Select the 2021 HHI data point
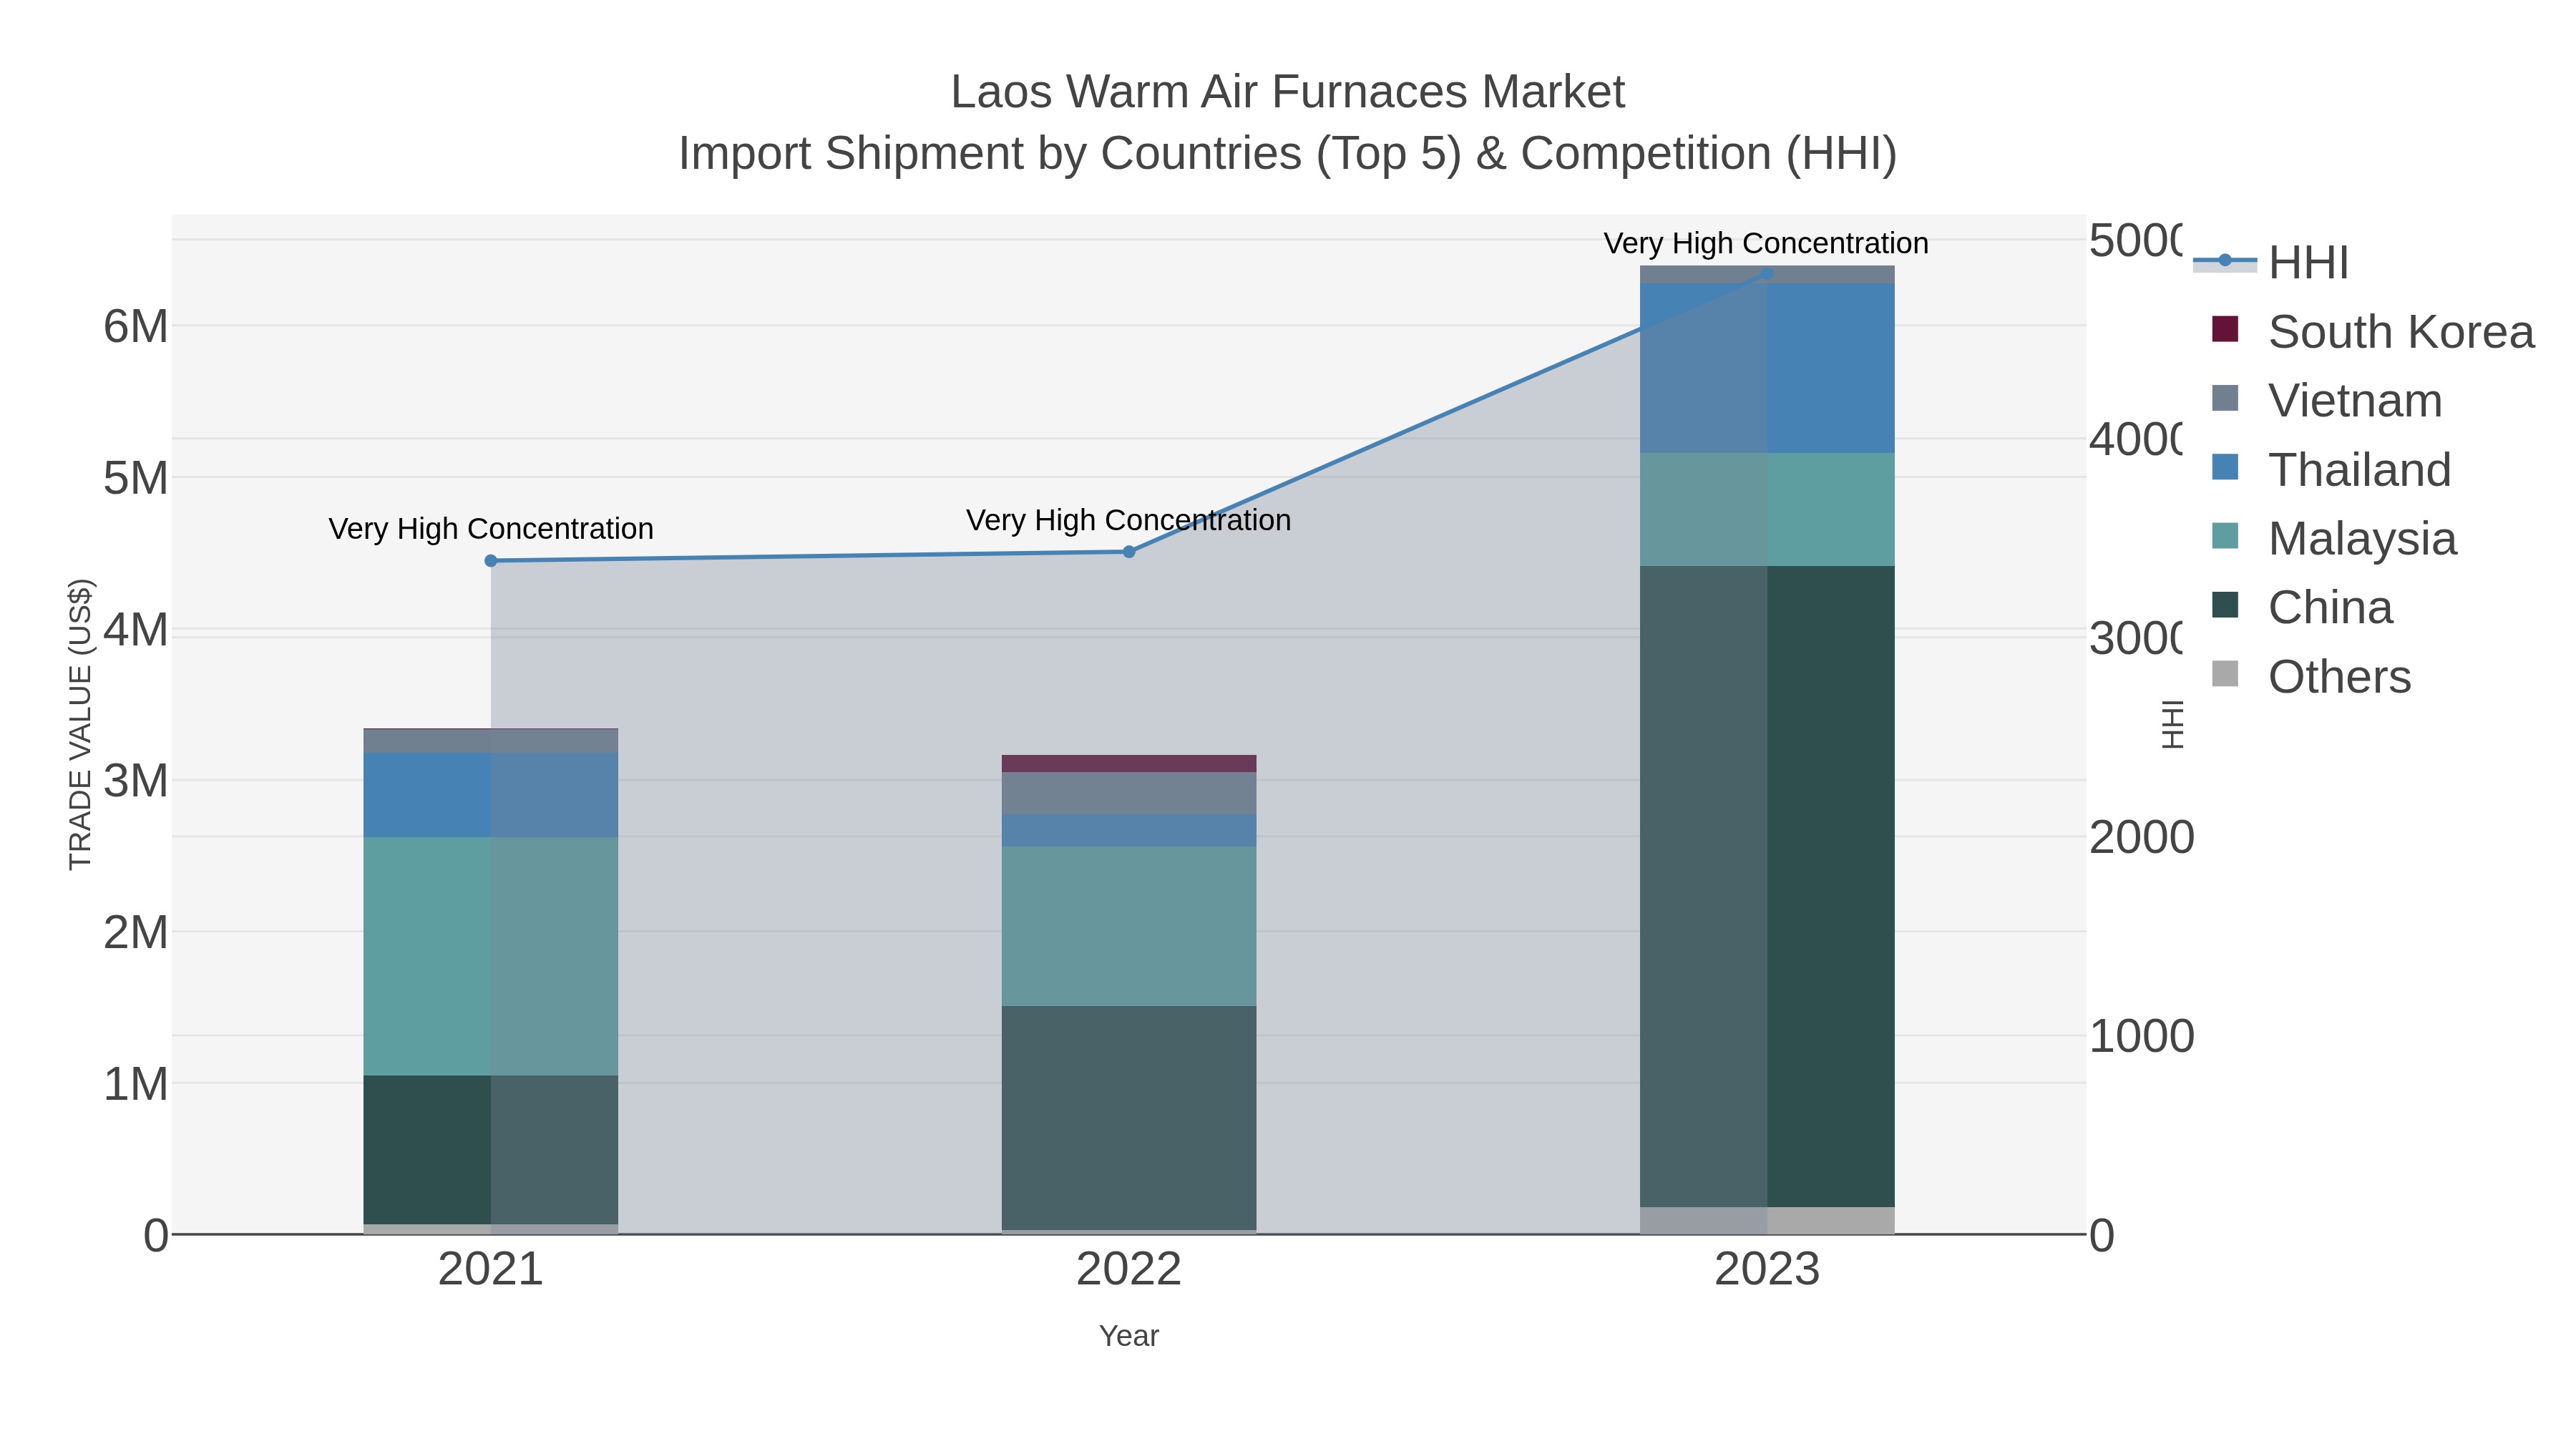The height and width of the screenshot is (1449, 2576). 491,561
